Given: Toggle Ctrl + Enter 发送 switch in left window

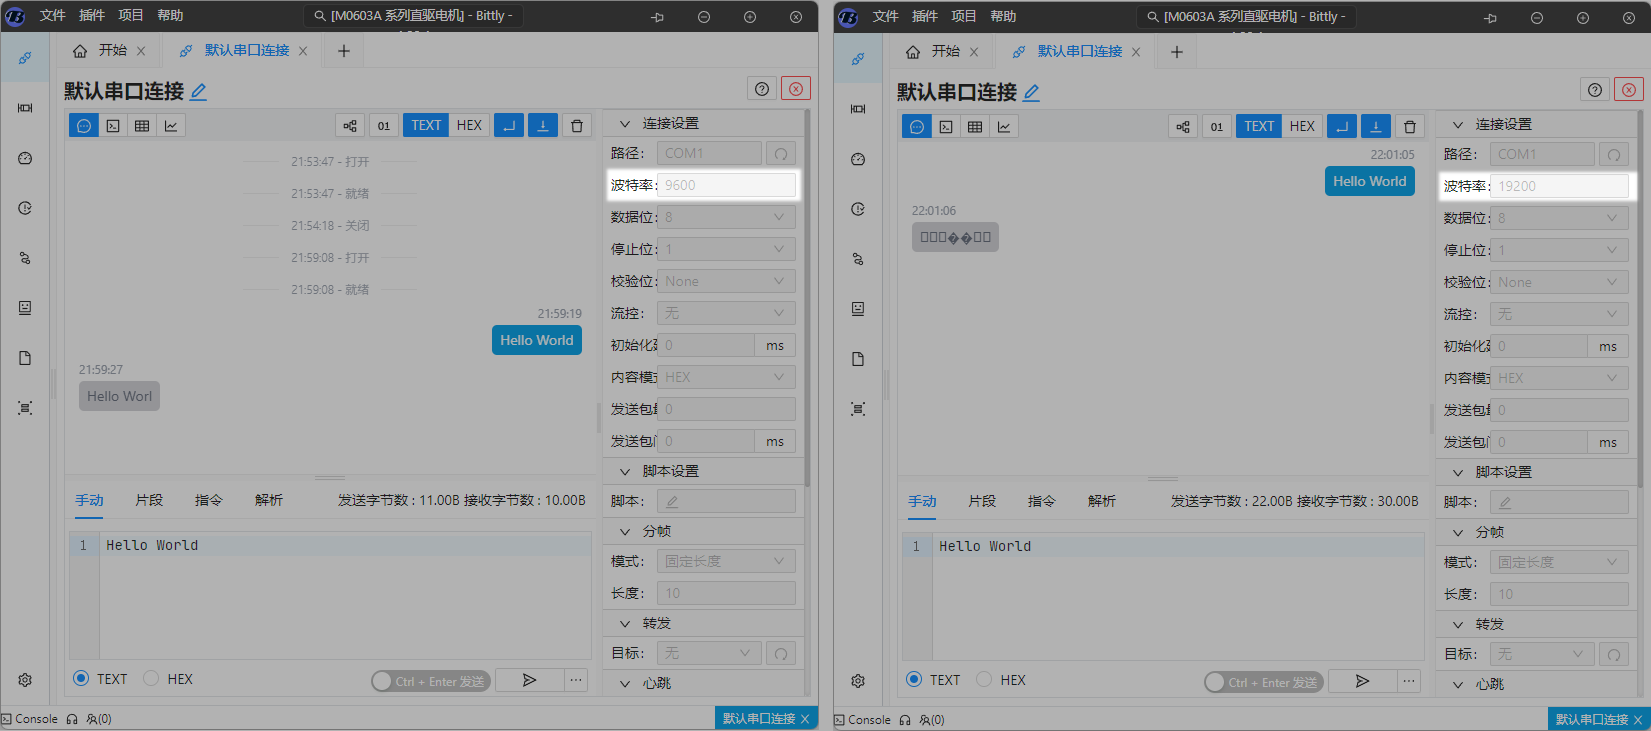Looking at the screenshot, I should pyautogui.click(x=382, y=681).
